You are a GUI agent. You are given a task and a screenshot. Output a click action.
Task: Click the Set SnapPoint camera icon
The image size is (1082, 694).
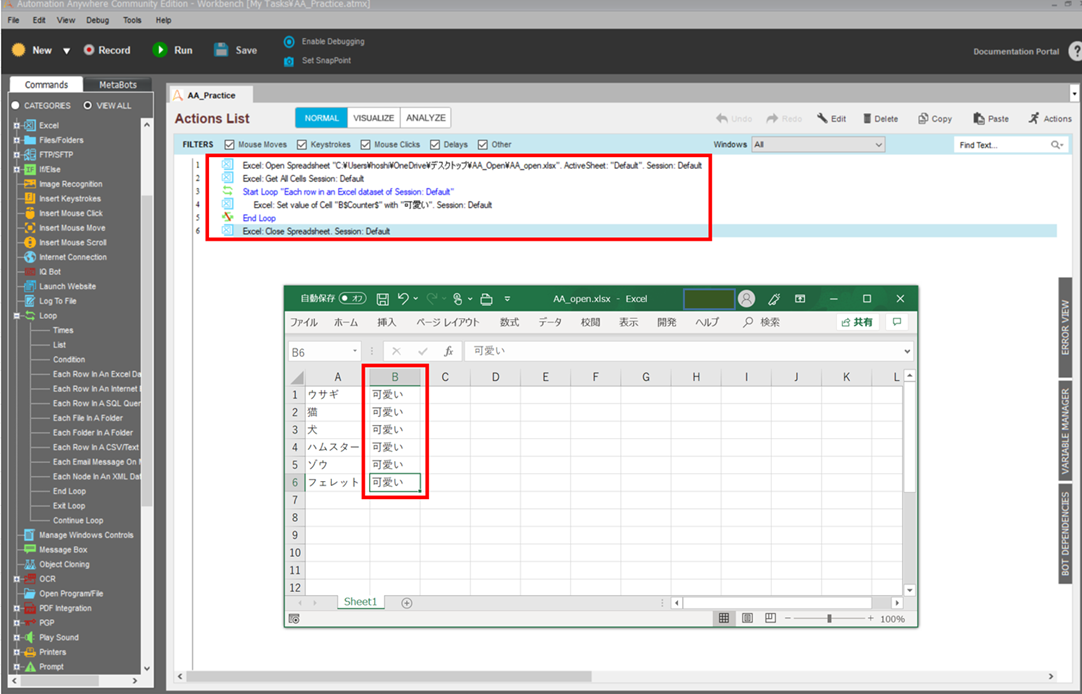pyautogui.click(x=289, y=61)
